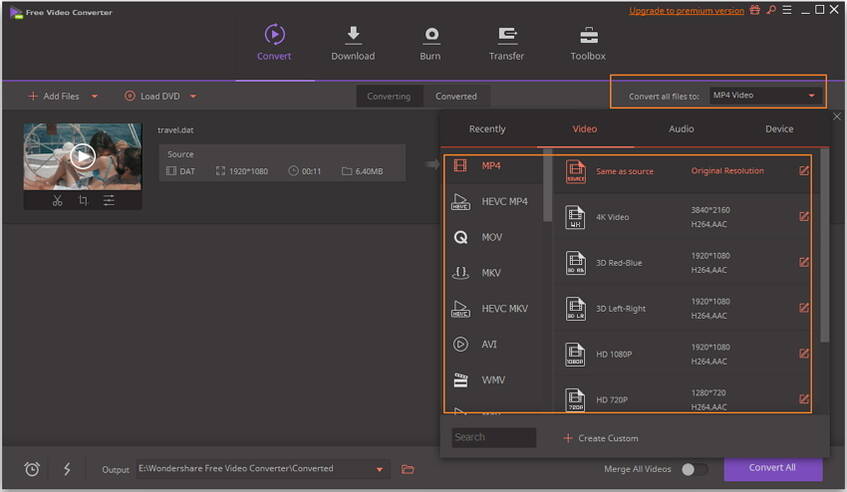
Task: Switch to the Audio format tab
Action: [681, 129]
